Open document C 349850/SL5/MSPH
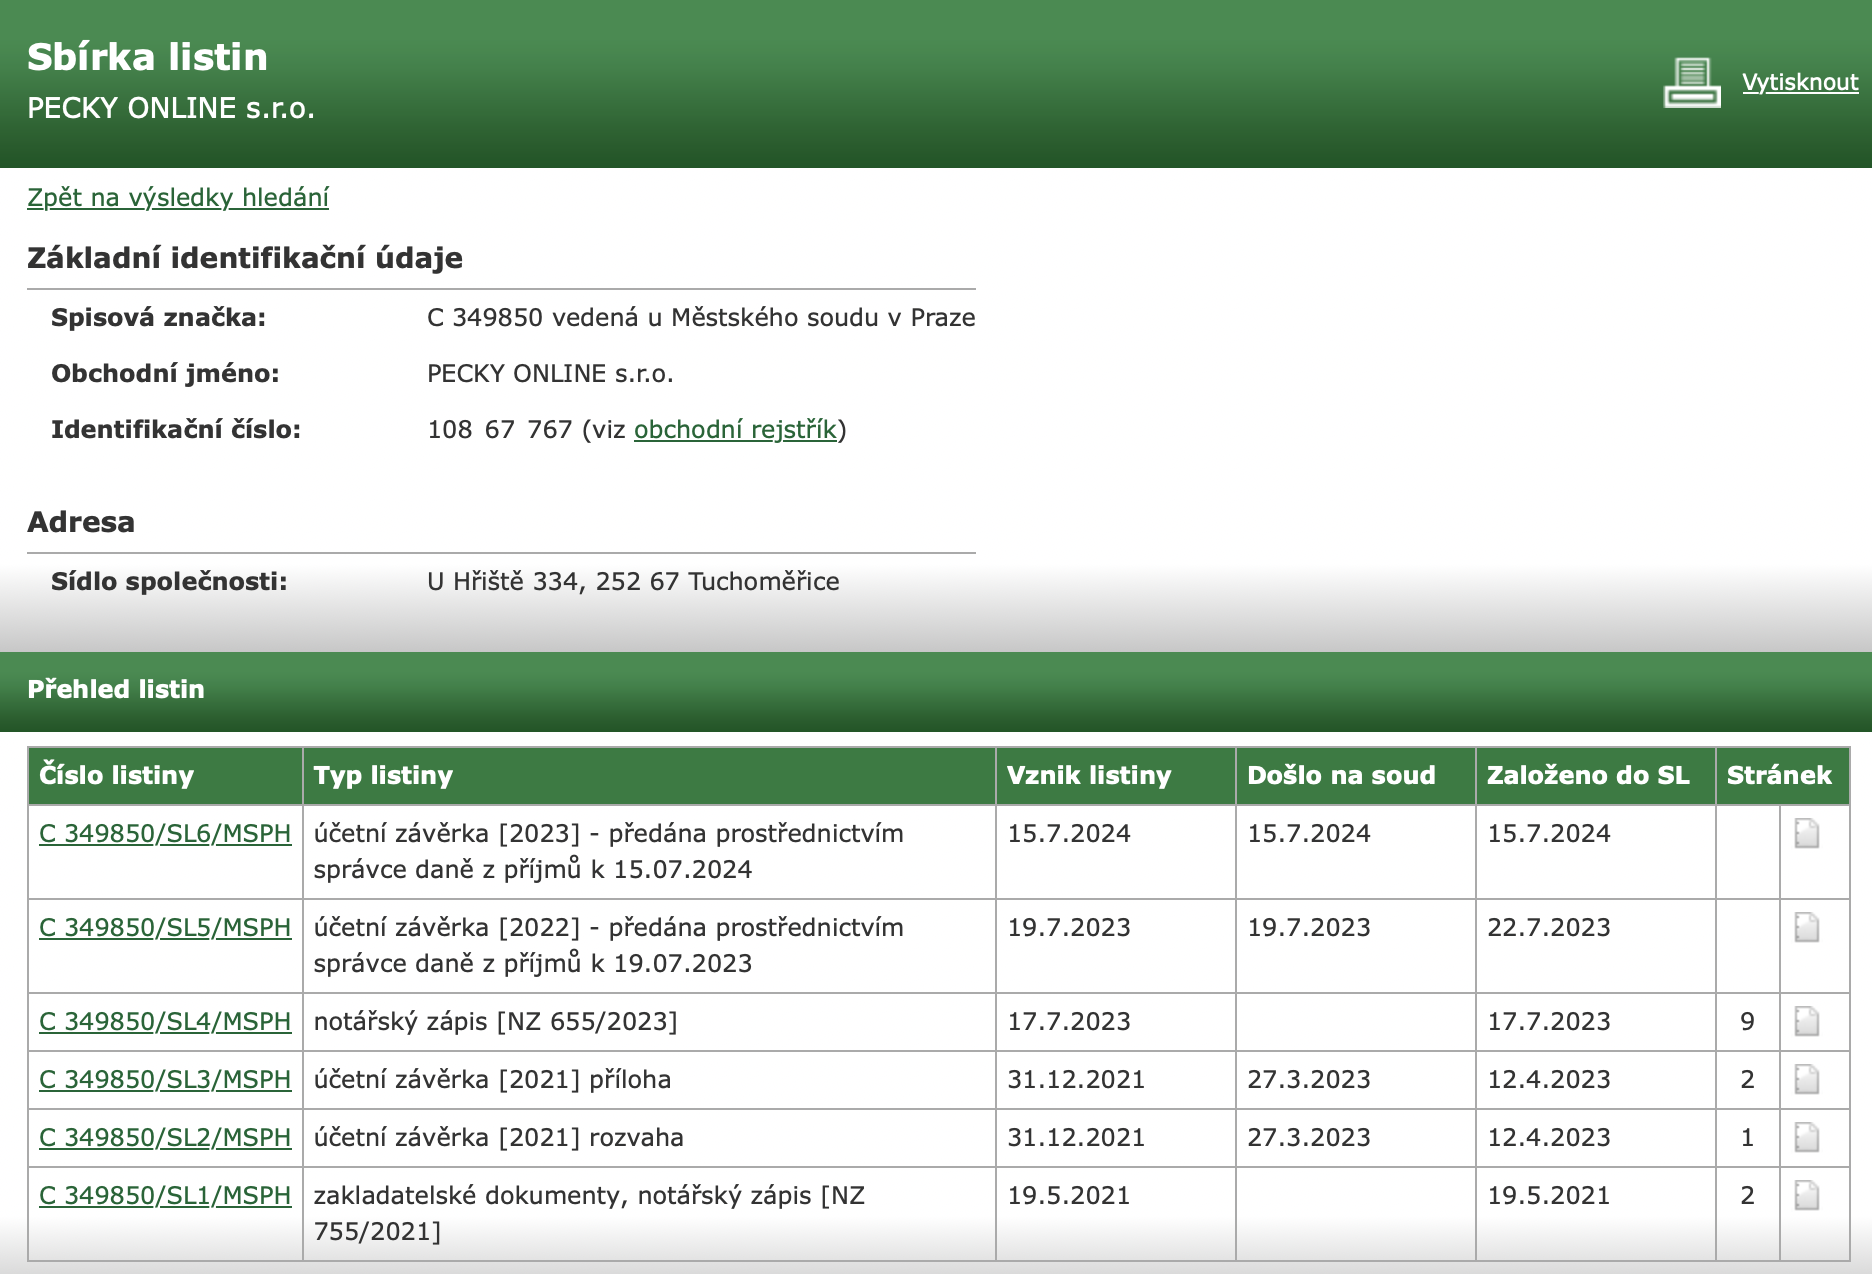The image size is (1872, 1274). pyautogui.click(x=165, y=927)
